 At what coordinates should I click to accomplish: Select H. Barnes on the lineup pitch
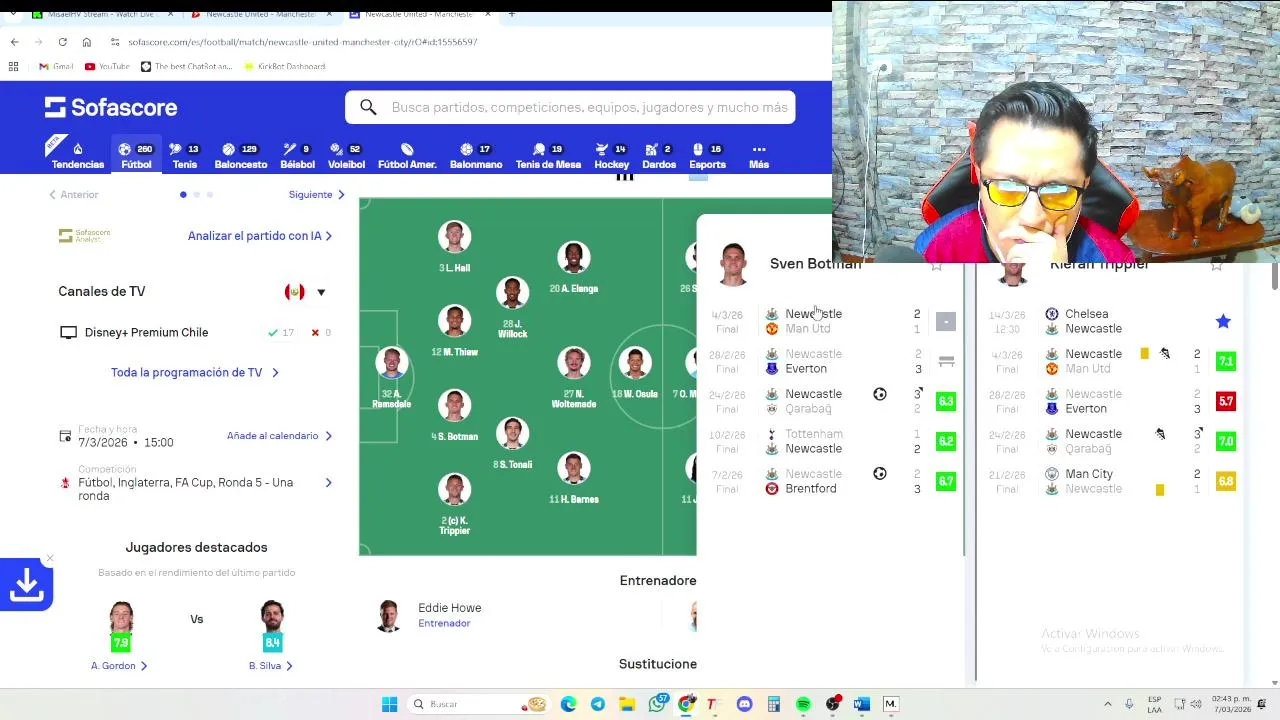[x=574, y=479]
